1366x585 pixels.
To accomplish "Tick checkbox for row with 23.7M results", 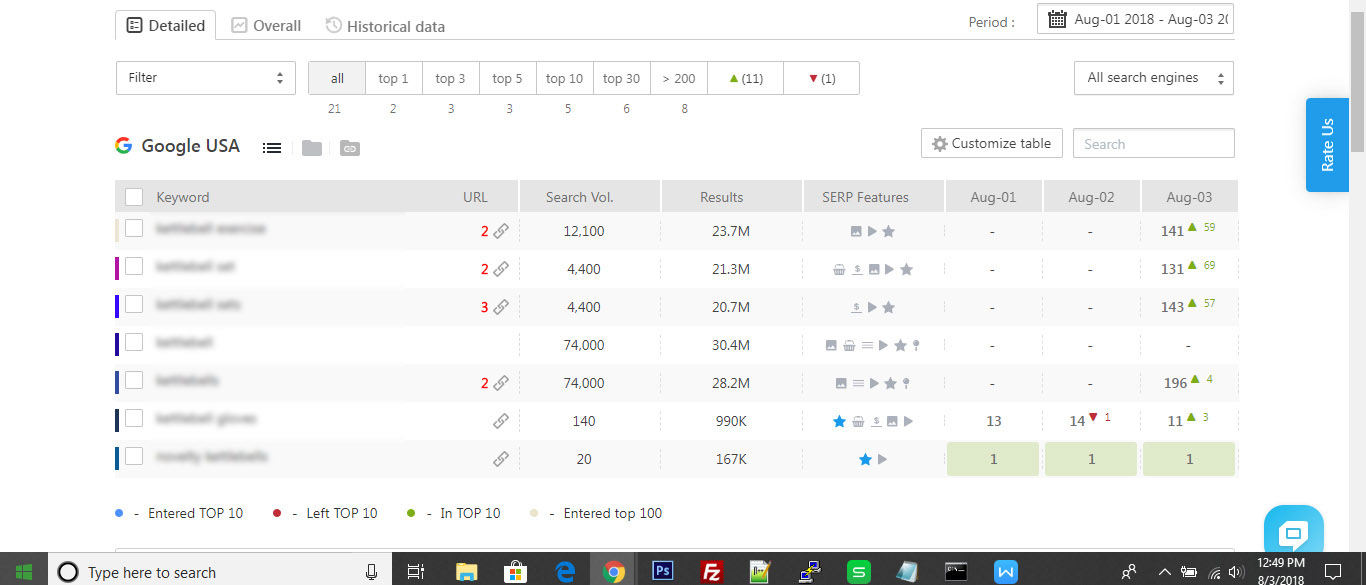I will [134, 228].
